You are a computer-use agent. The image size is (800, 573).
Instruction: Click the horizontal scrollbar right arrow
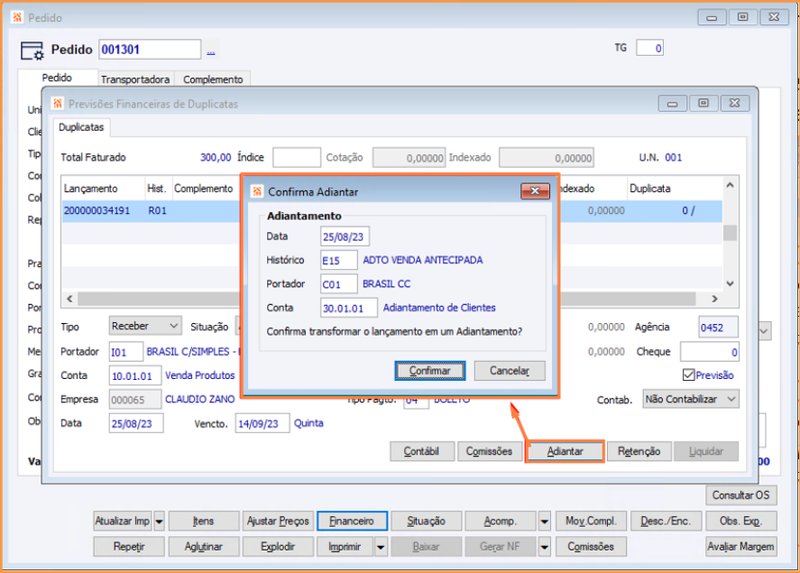(x=715, y=298)
